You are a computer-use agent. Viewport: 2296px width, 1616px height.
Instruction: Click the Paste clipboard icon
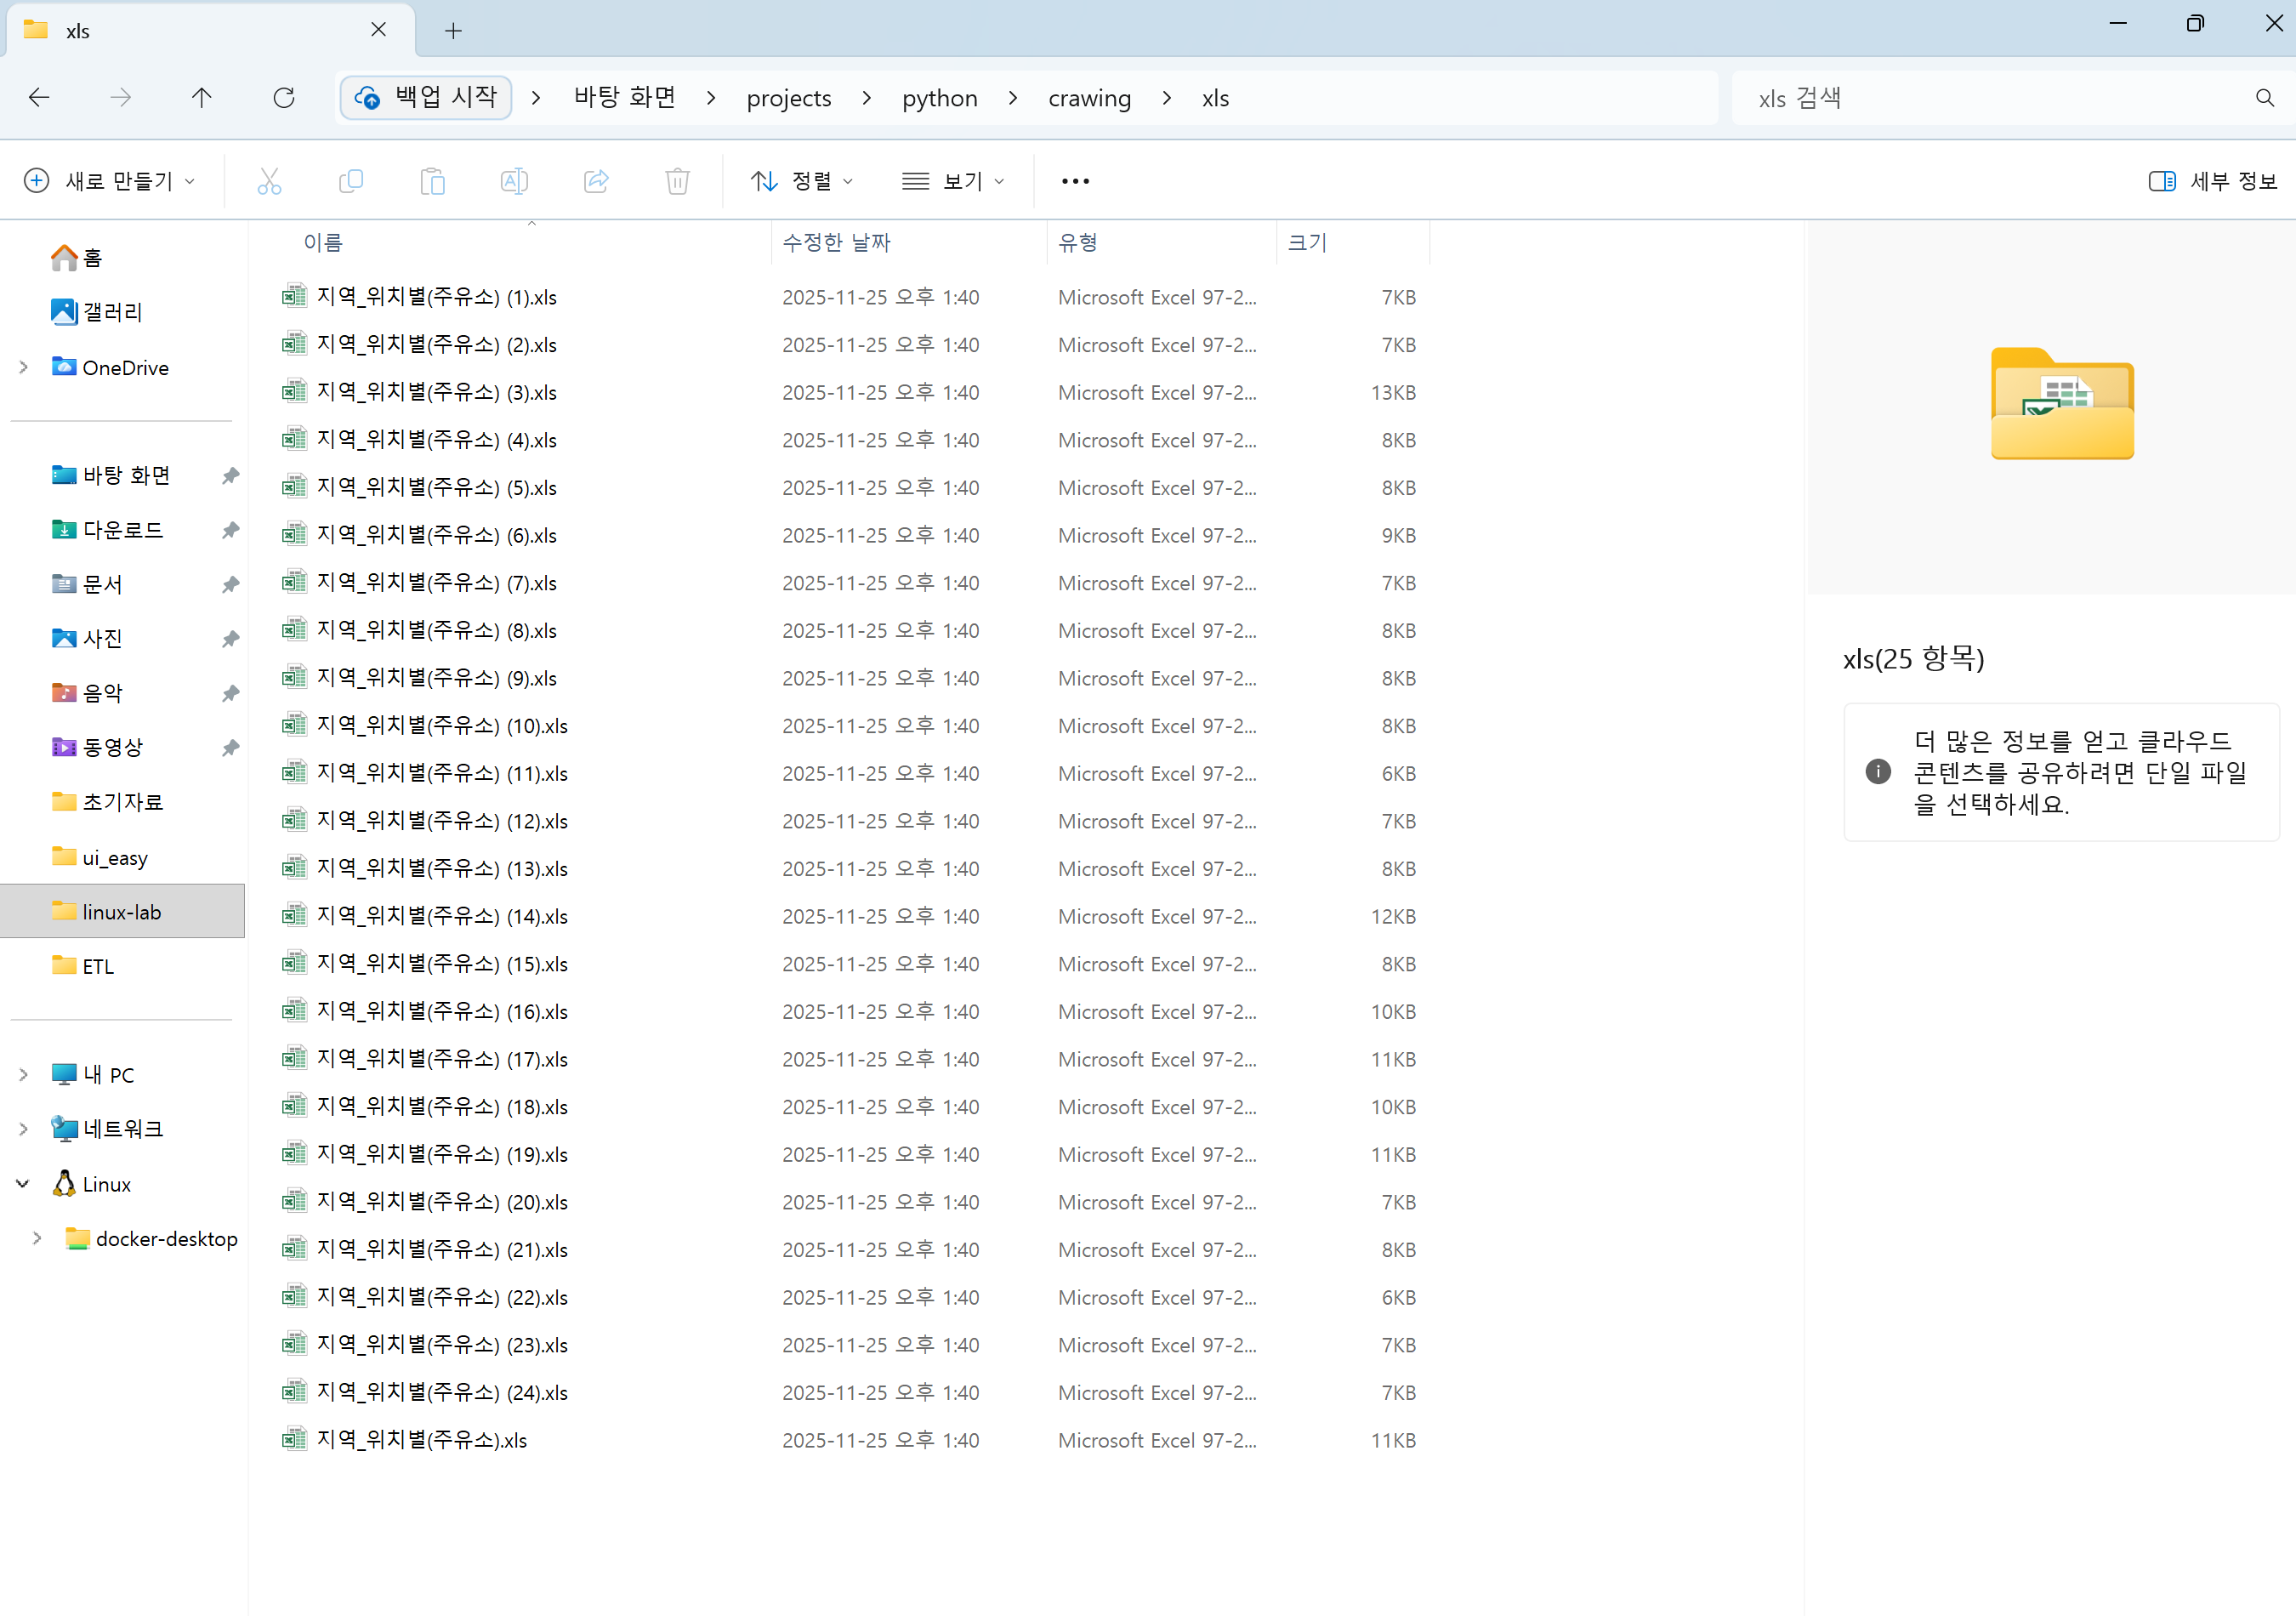[x=432, y=181]
